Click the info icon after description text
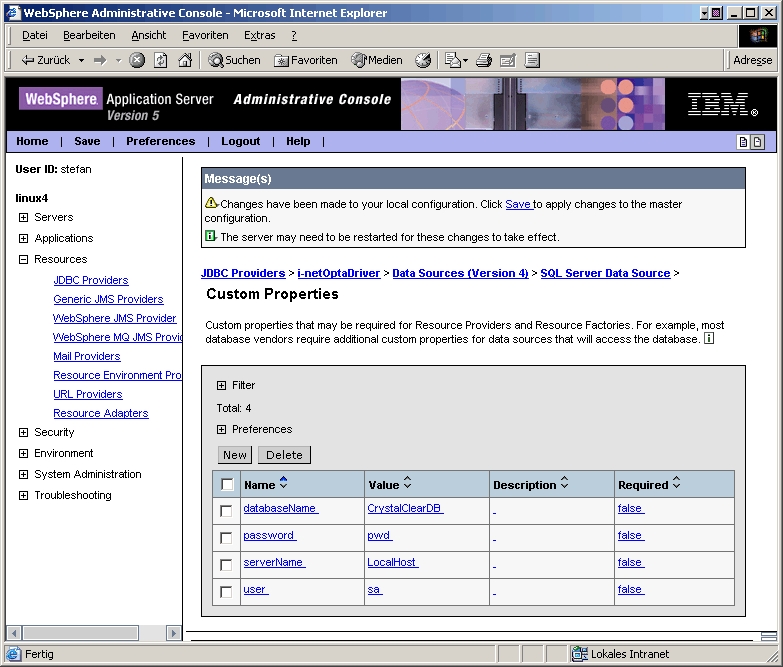This screenshot has width=783, height=667. (x=709, y=338)
